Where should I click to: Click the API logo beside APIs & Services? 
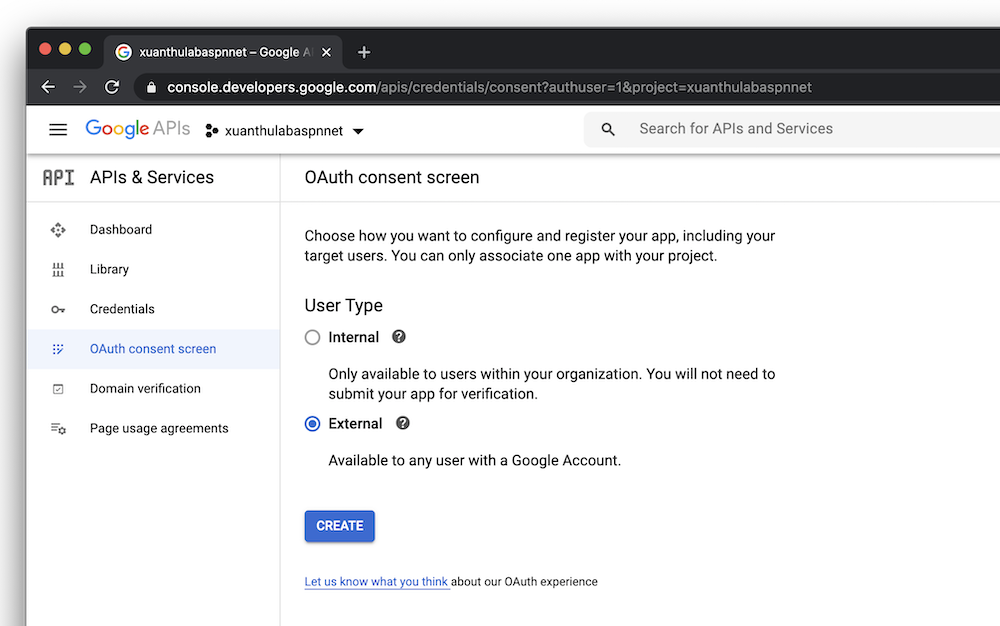59,178
